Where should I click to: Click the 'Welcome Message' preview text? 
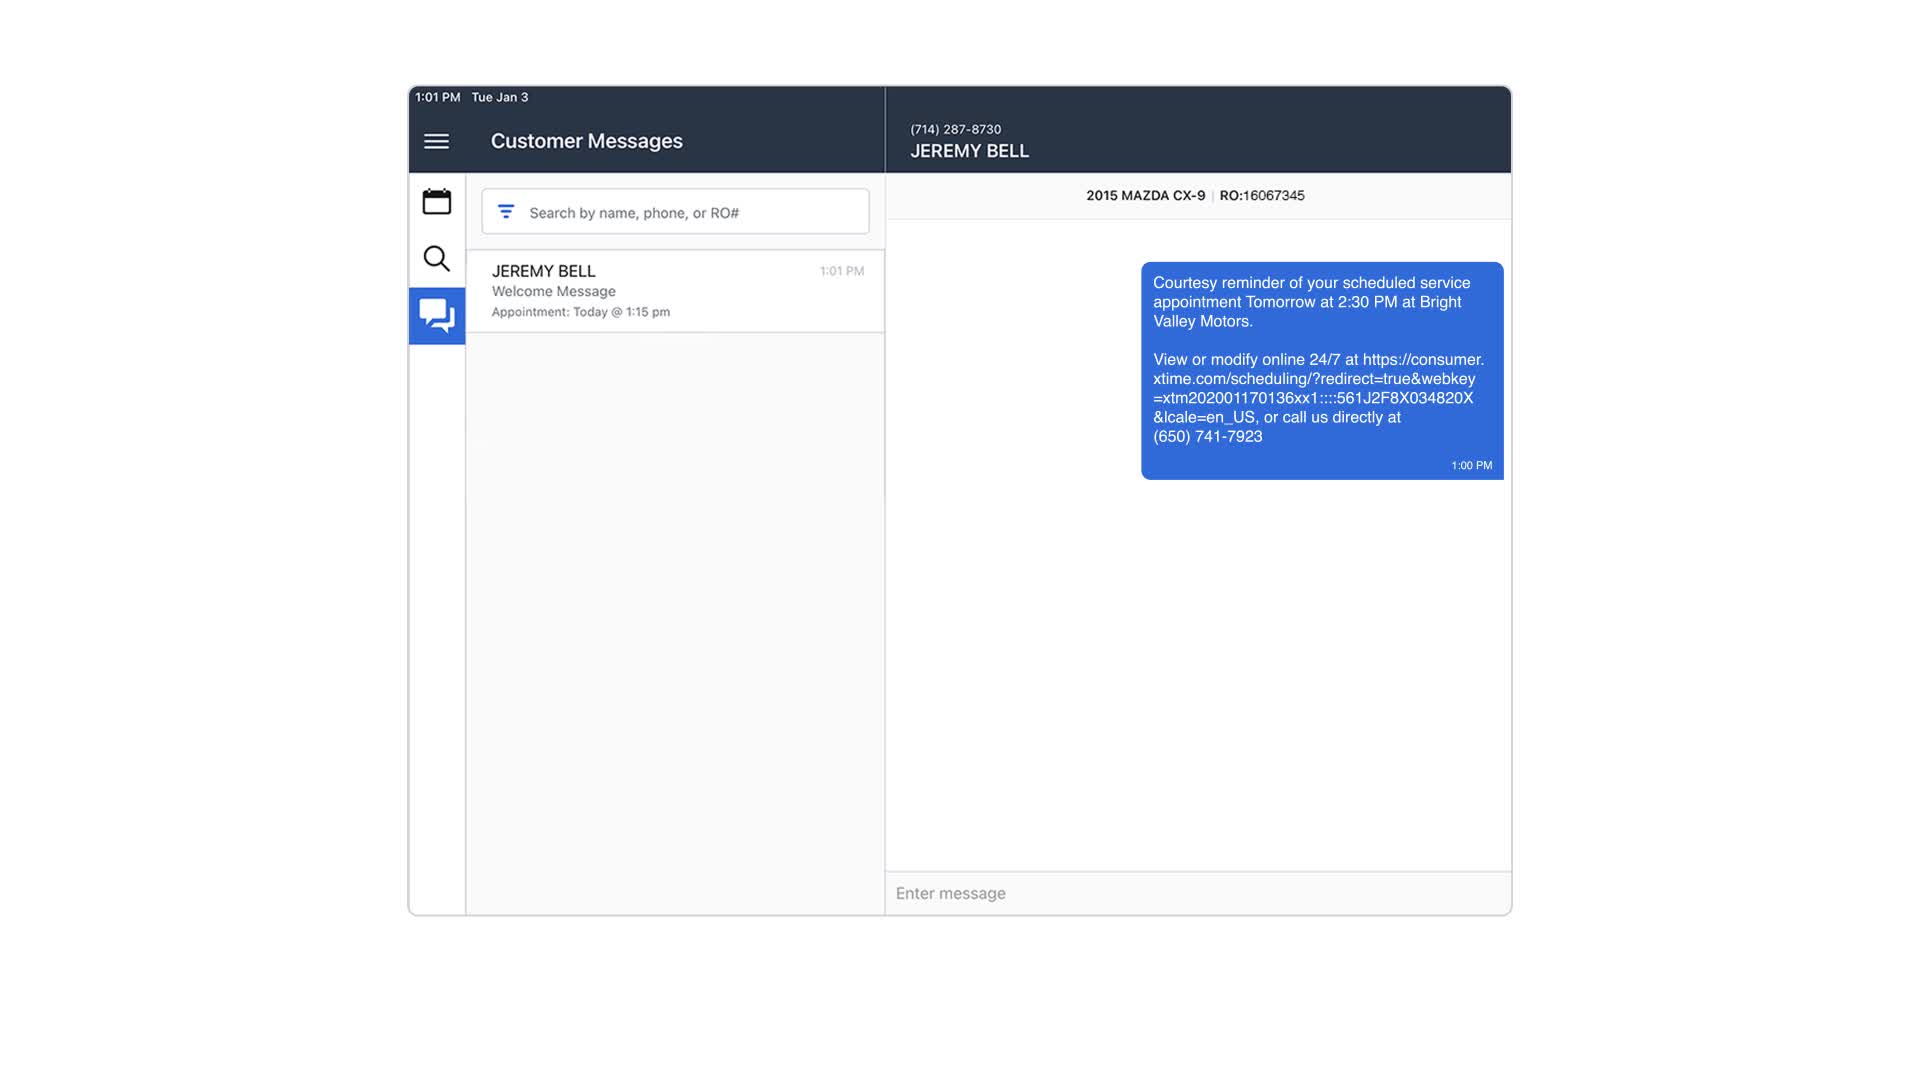pyautogui.click(x=554, y=291)
